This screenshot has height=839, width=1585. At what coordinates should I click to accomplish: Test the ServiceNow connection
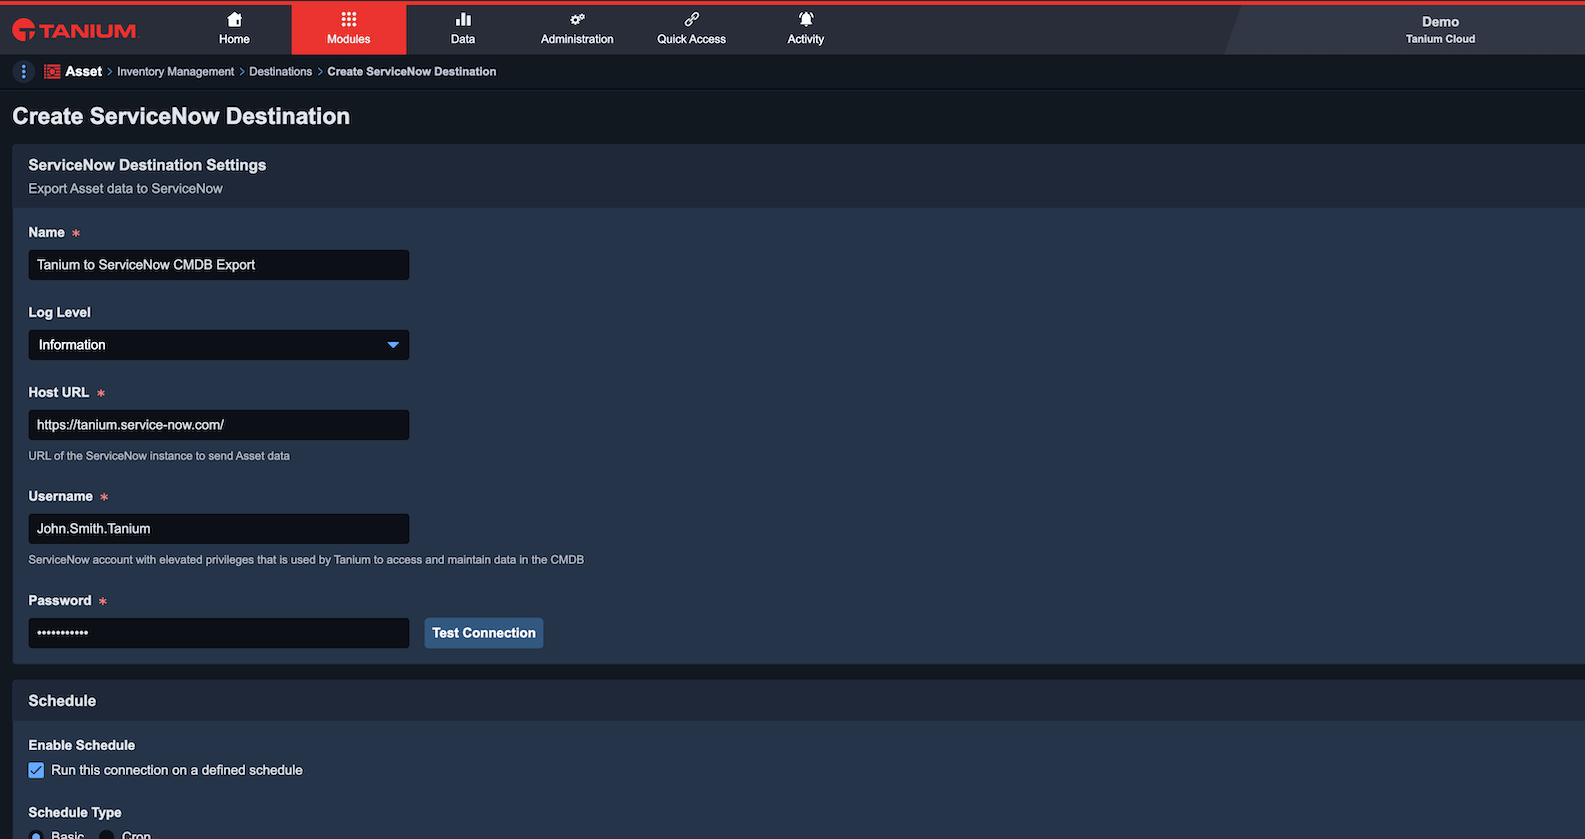coord(484,633)
